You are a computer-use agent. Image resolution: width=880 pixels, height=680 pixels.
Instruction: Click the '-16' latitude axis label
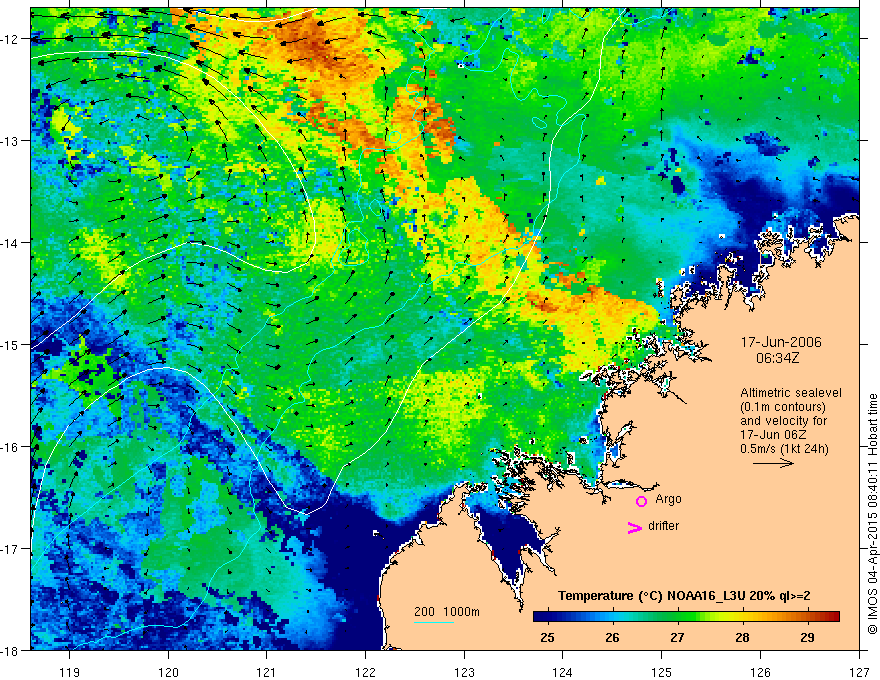[x=10, y=447]
